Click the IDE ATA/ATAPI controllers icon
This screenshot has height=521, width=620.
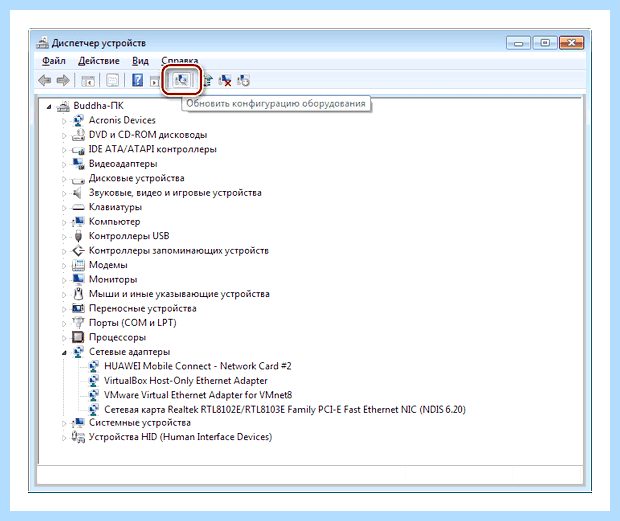78,149
